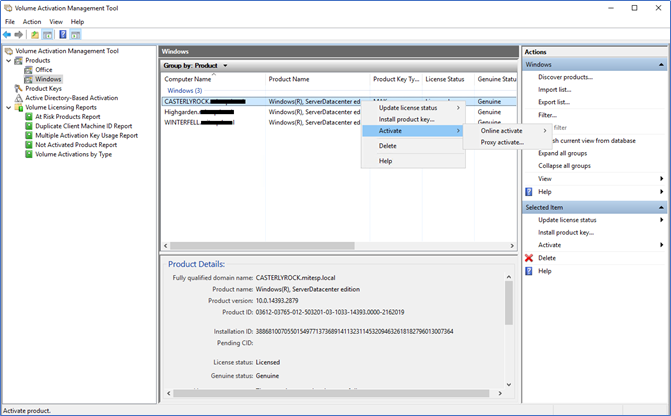Click list horizontal scrollbar left arrow

[166, 246]
